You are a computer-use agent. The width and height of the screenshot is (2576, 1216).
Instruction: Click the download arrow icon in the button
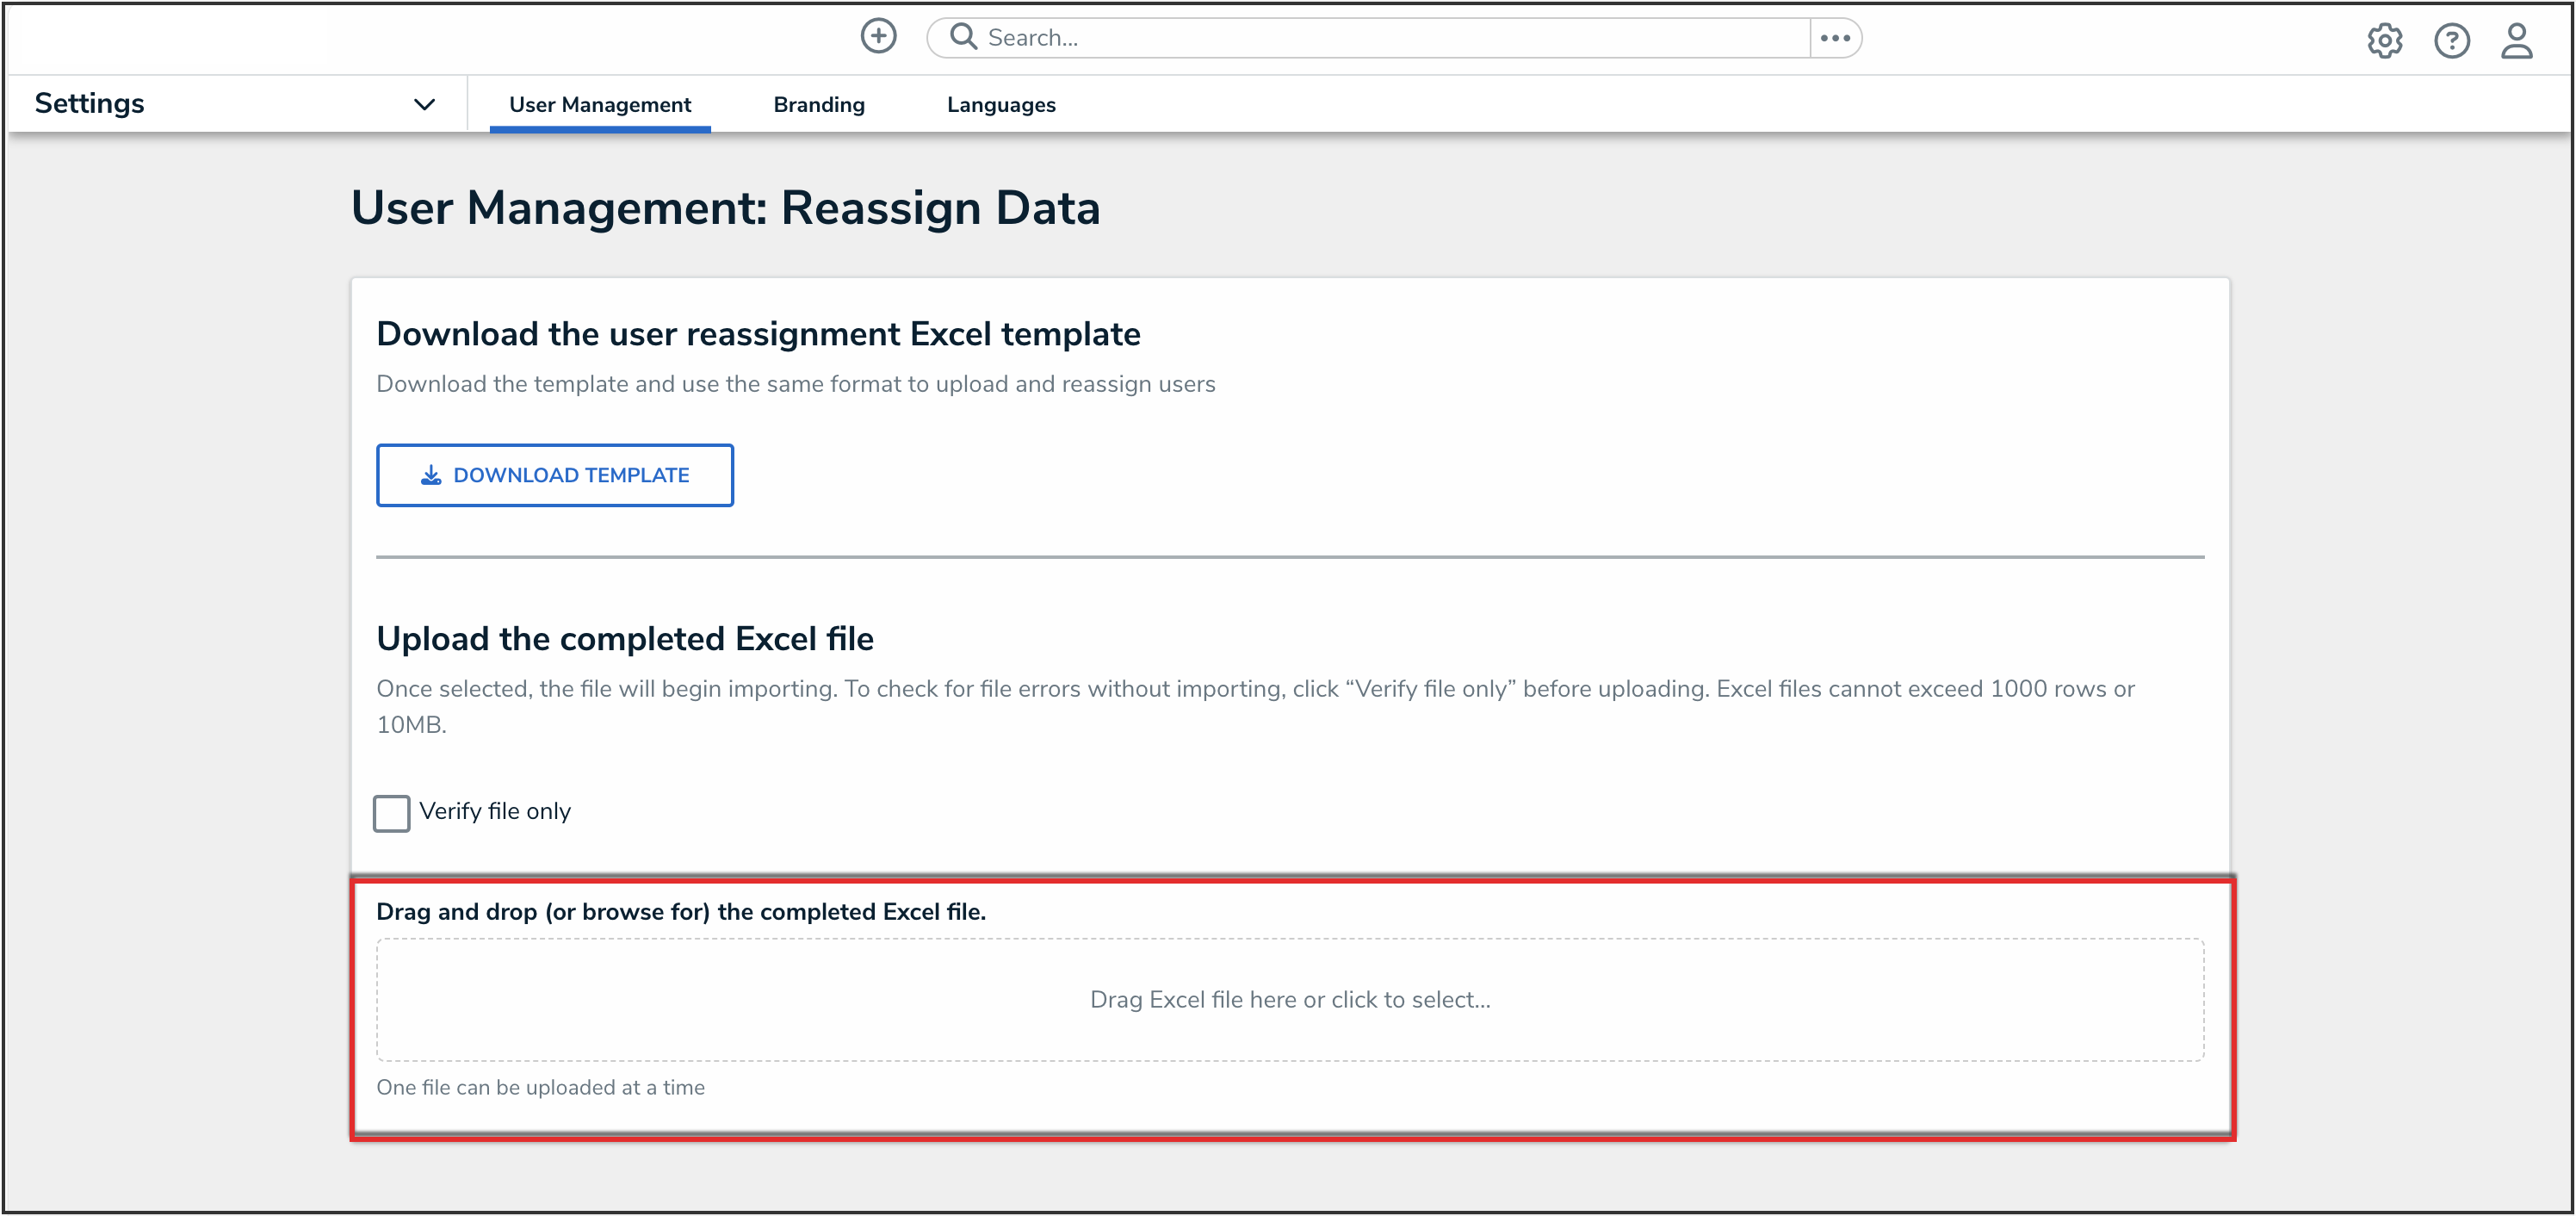click(430, 475)
